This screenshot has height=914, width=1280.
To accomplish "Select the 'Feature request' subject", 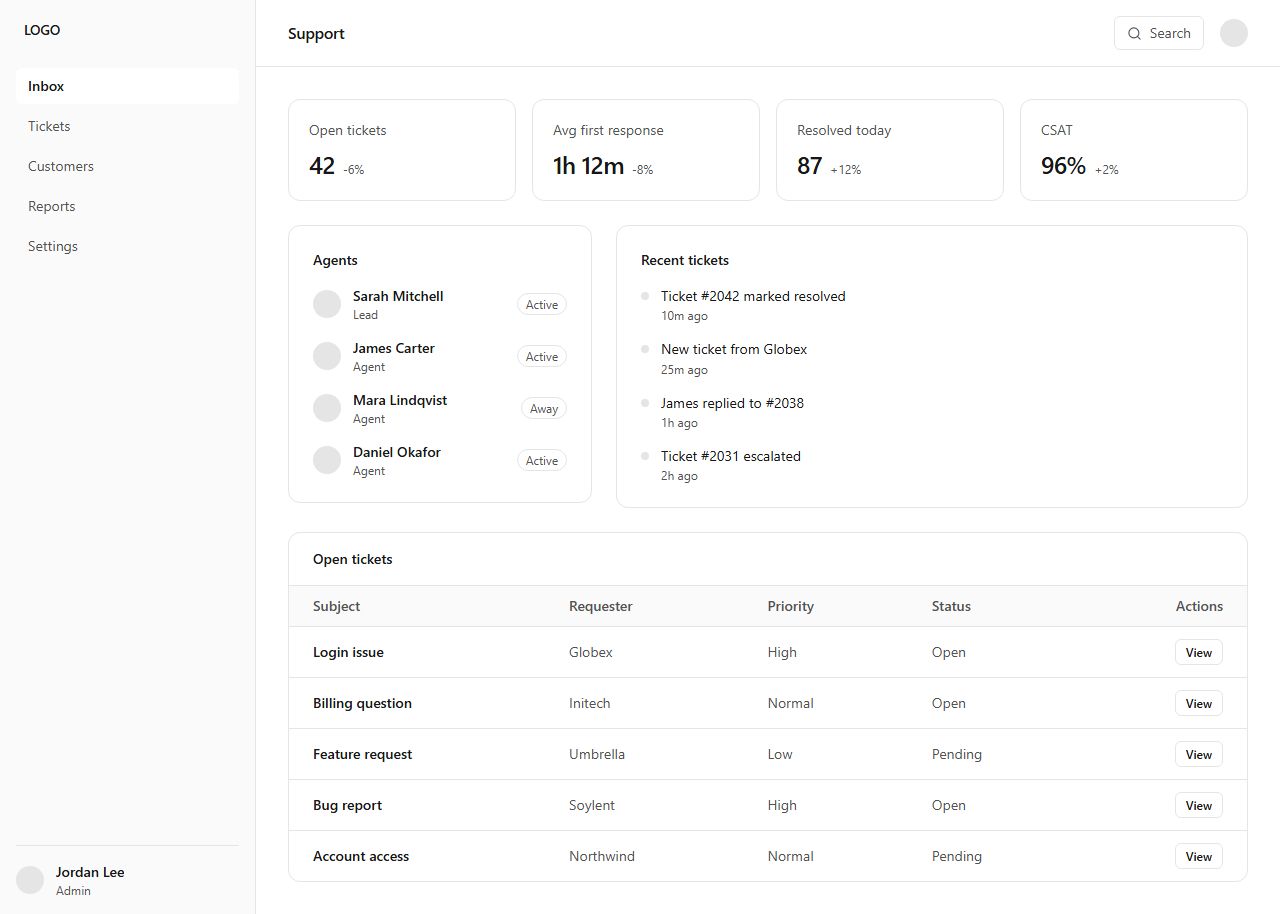I will coord(362,754).
